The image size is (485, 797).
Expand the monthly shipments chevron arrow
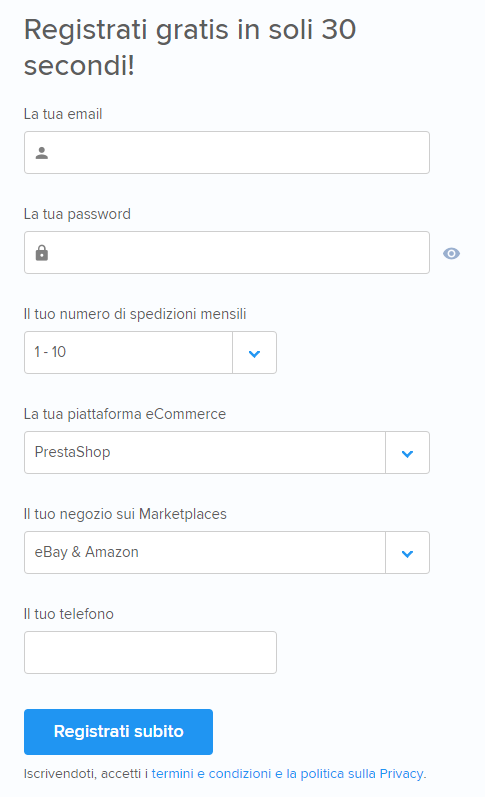tap(255, 353)
